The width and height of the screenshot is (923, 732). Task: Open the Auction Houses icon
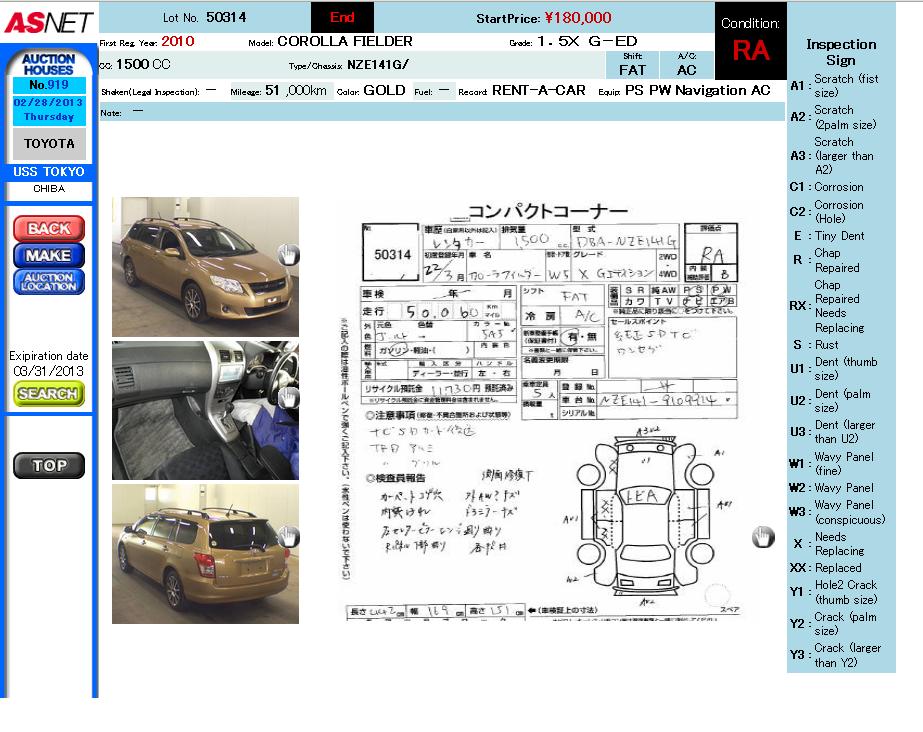(49, 65)
